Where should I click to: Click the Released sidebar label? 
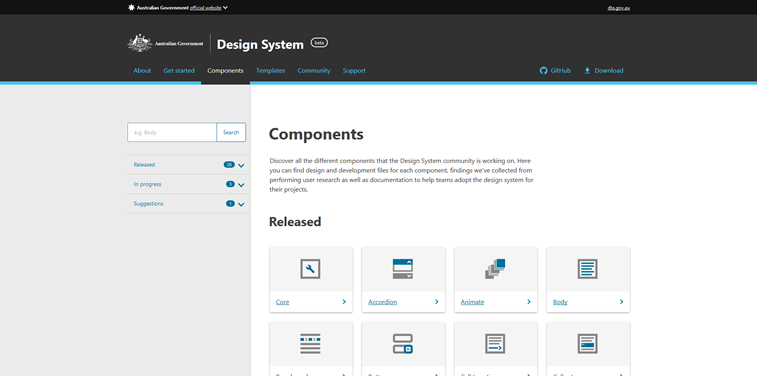click(144, 165)
